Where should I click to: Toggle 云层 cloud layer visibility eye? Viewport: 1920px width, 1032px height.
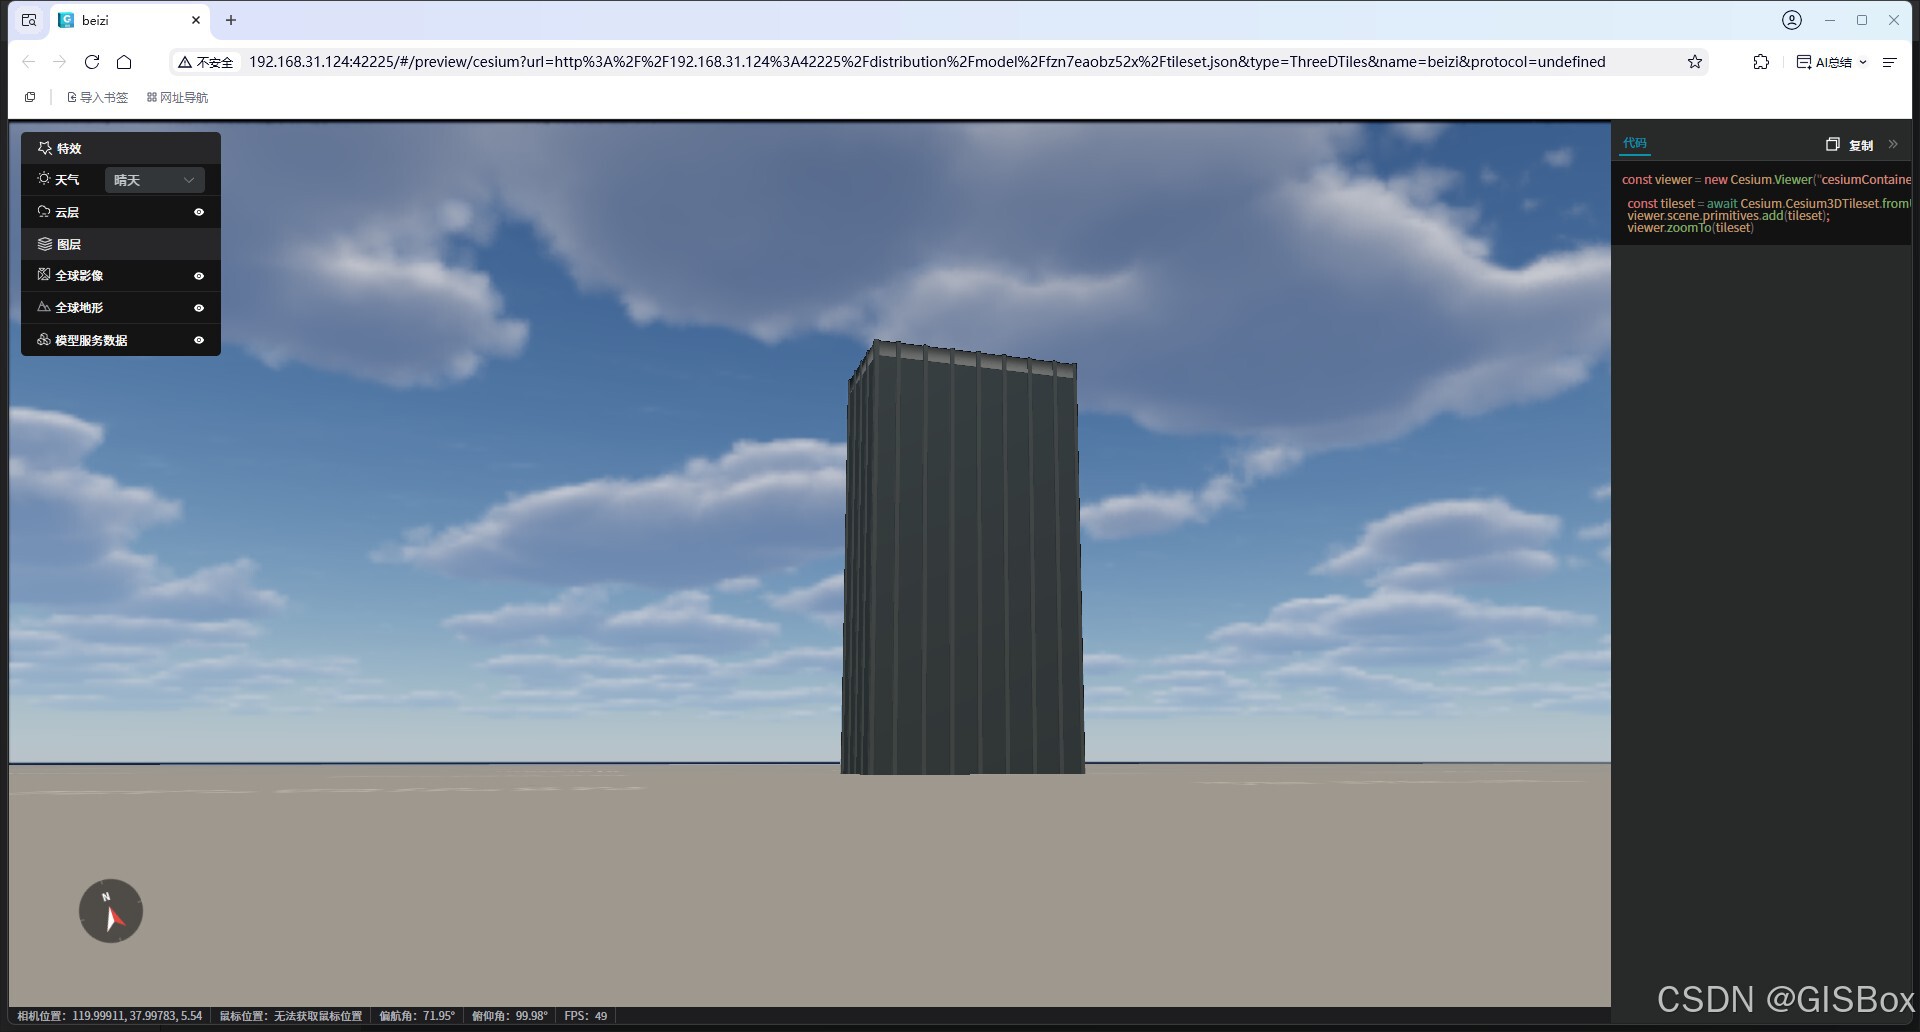[199, 212]
